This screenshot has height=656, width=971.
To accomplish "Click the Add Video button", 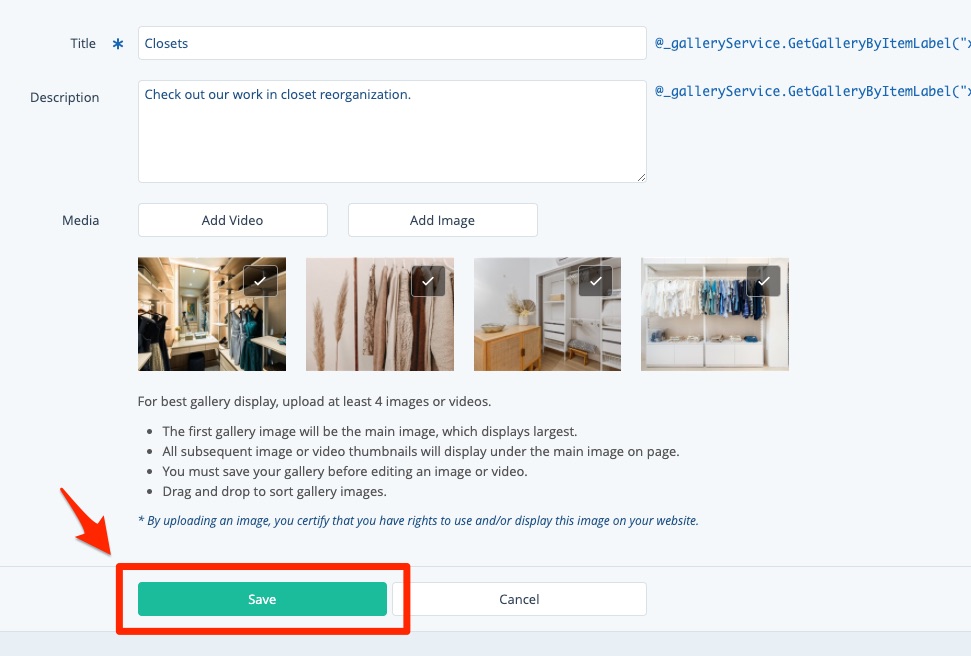I will tap(233, 220).
